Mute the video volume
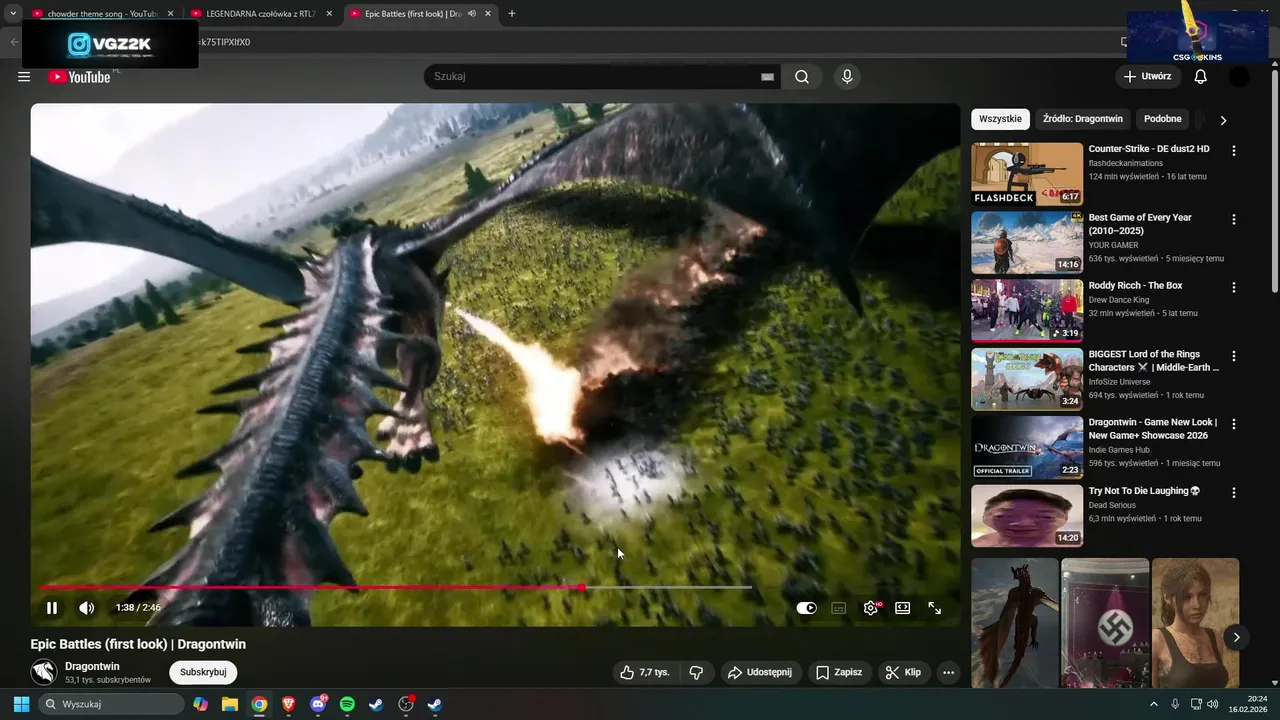 (x=87, y=608)
